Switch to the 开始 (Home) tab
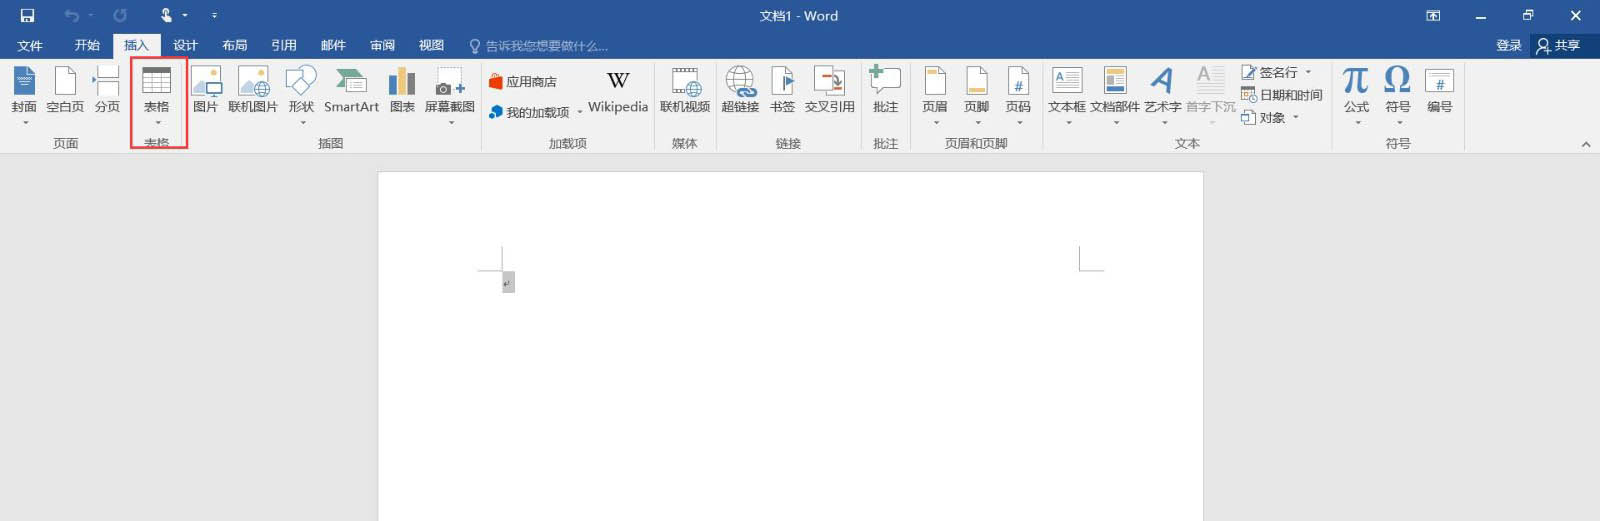Screen dimensions: 1600x521 (x=87, y=45)
